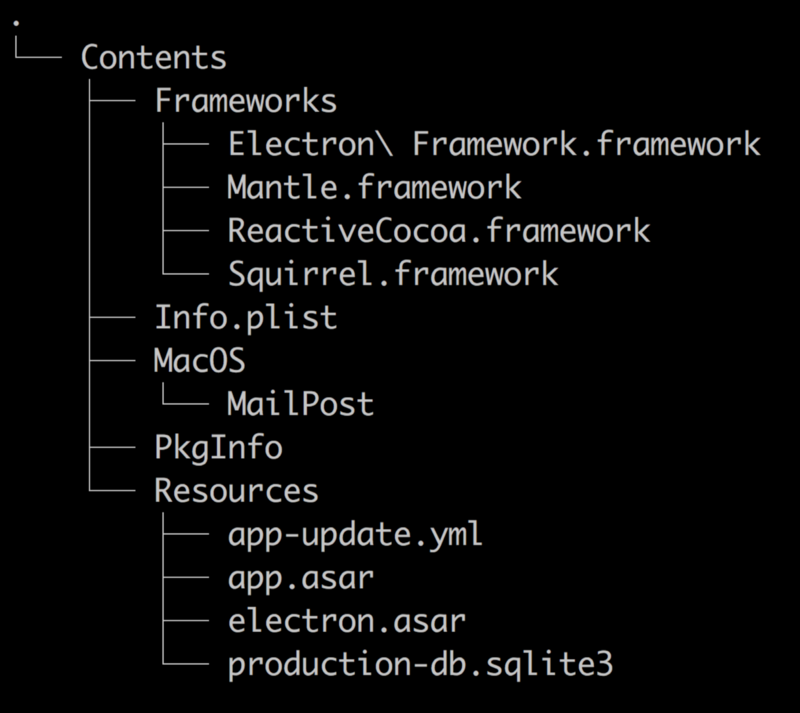Click the electron.asar file entry

tap(346, 621)
